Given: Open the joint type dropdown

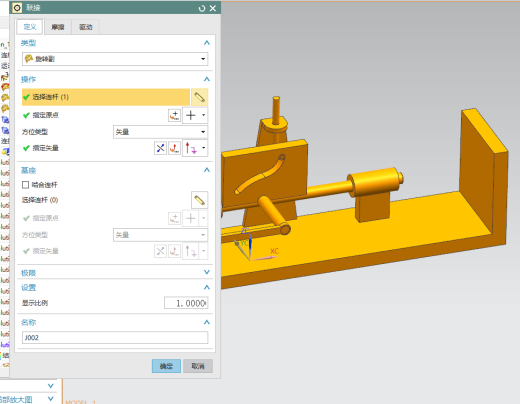Looking at the screenshot, I should coord(115,59).
